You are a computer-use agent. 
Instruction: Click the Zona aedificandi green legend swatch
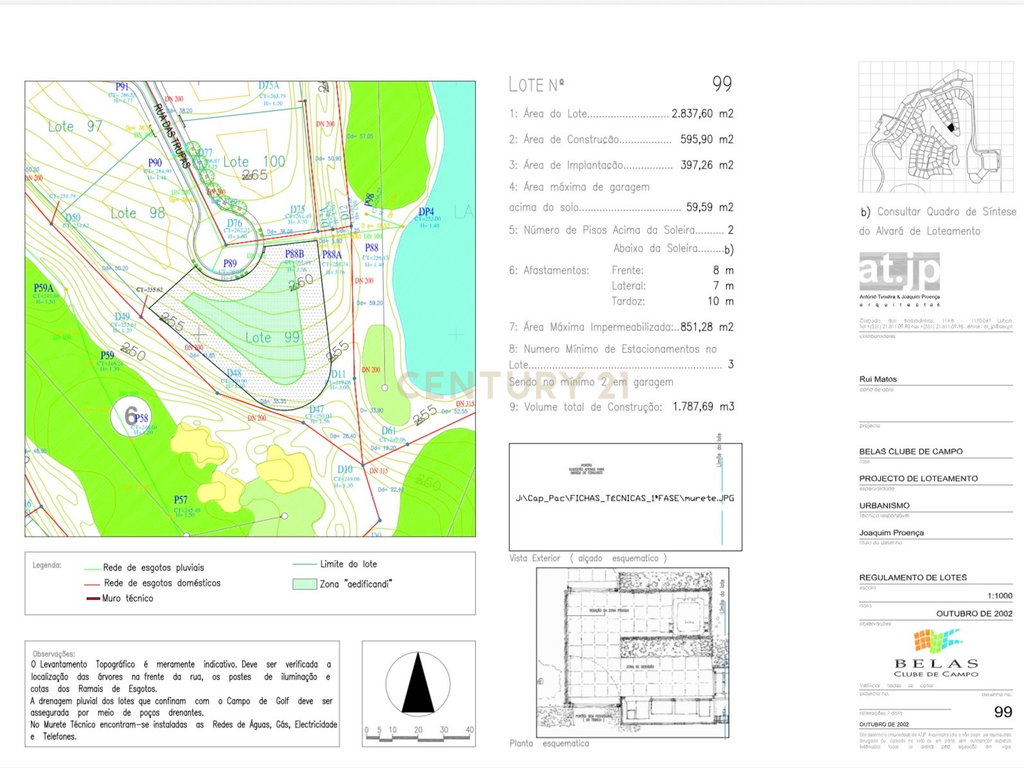304,584
